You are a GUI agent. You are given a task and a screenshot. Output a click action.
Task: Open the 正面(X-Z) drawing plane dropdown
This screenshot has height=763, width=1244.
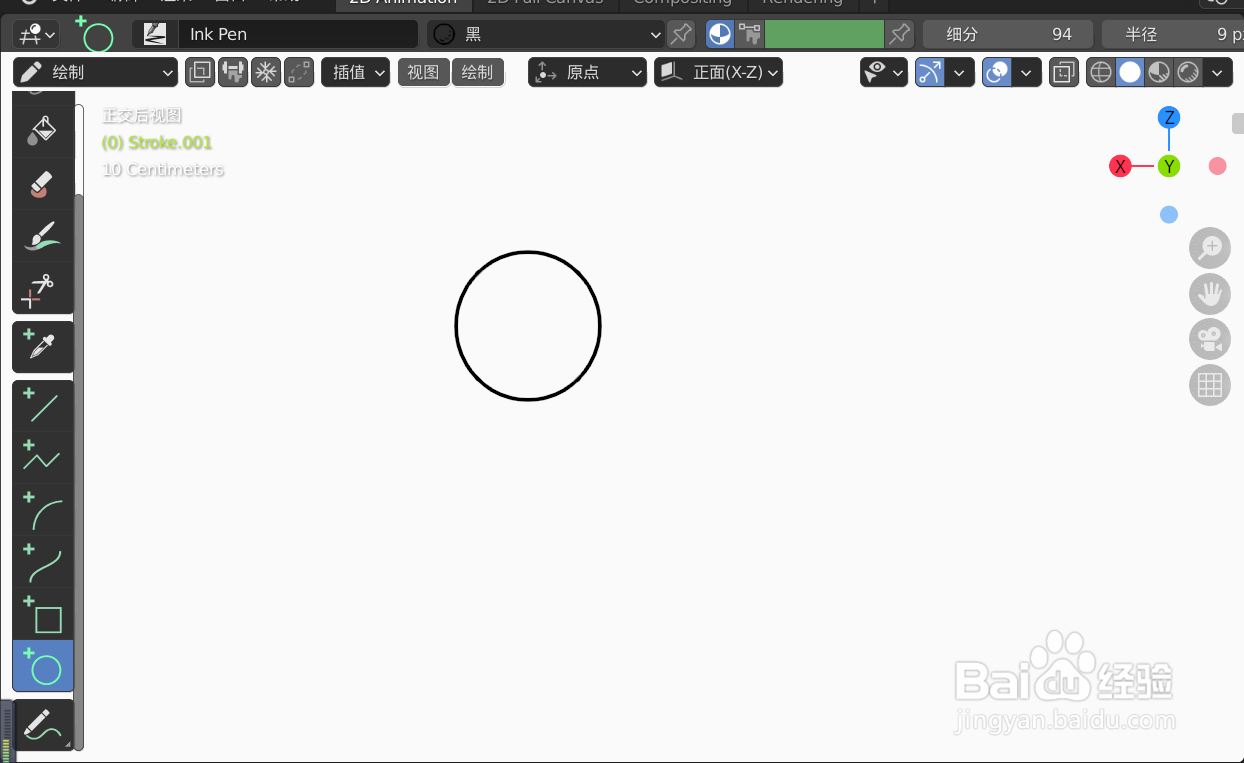pyautogui.click(x=718, y=72)
